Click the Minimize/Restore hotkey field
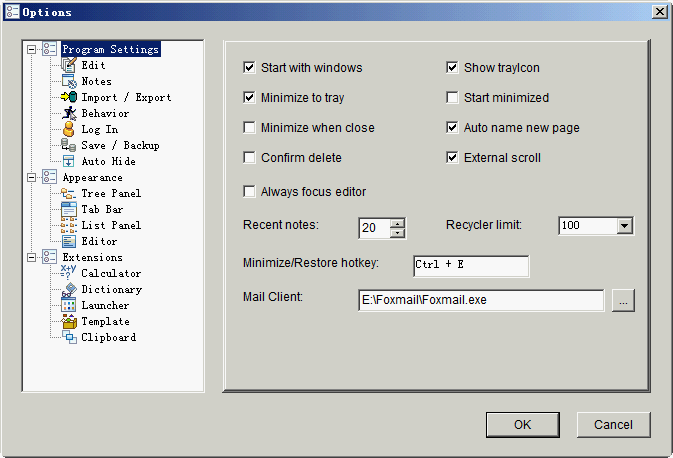This screenshot has width=673, height=458. [470, 266]
